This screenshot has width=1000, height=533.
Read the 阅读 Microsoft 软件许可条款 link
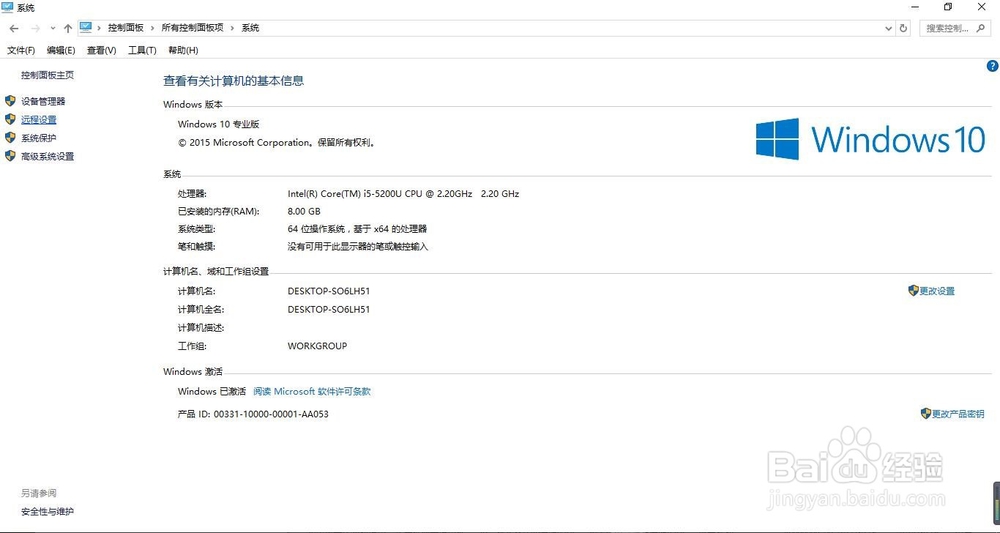coord(312,391)
